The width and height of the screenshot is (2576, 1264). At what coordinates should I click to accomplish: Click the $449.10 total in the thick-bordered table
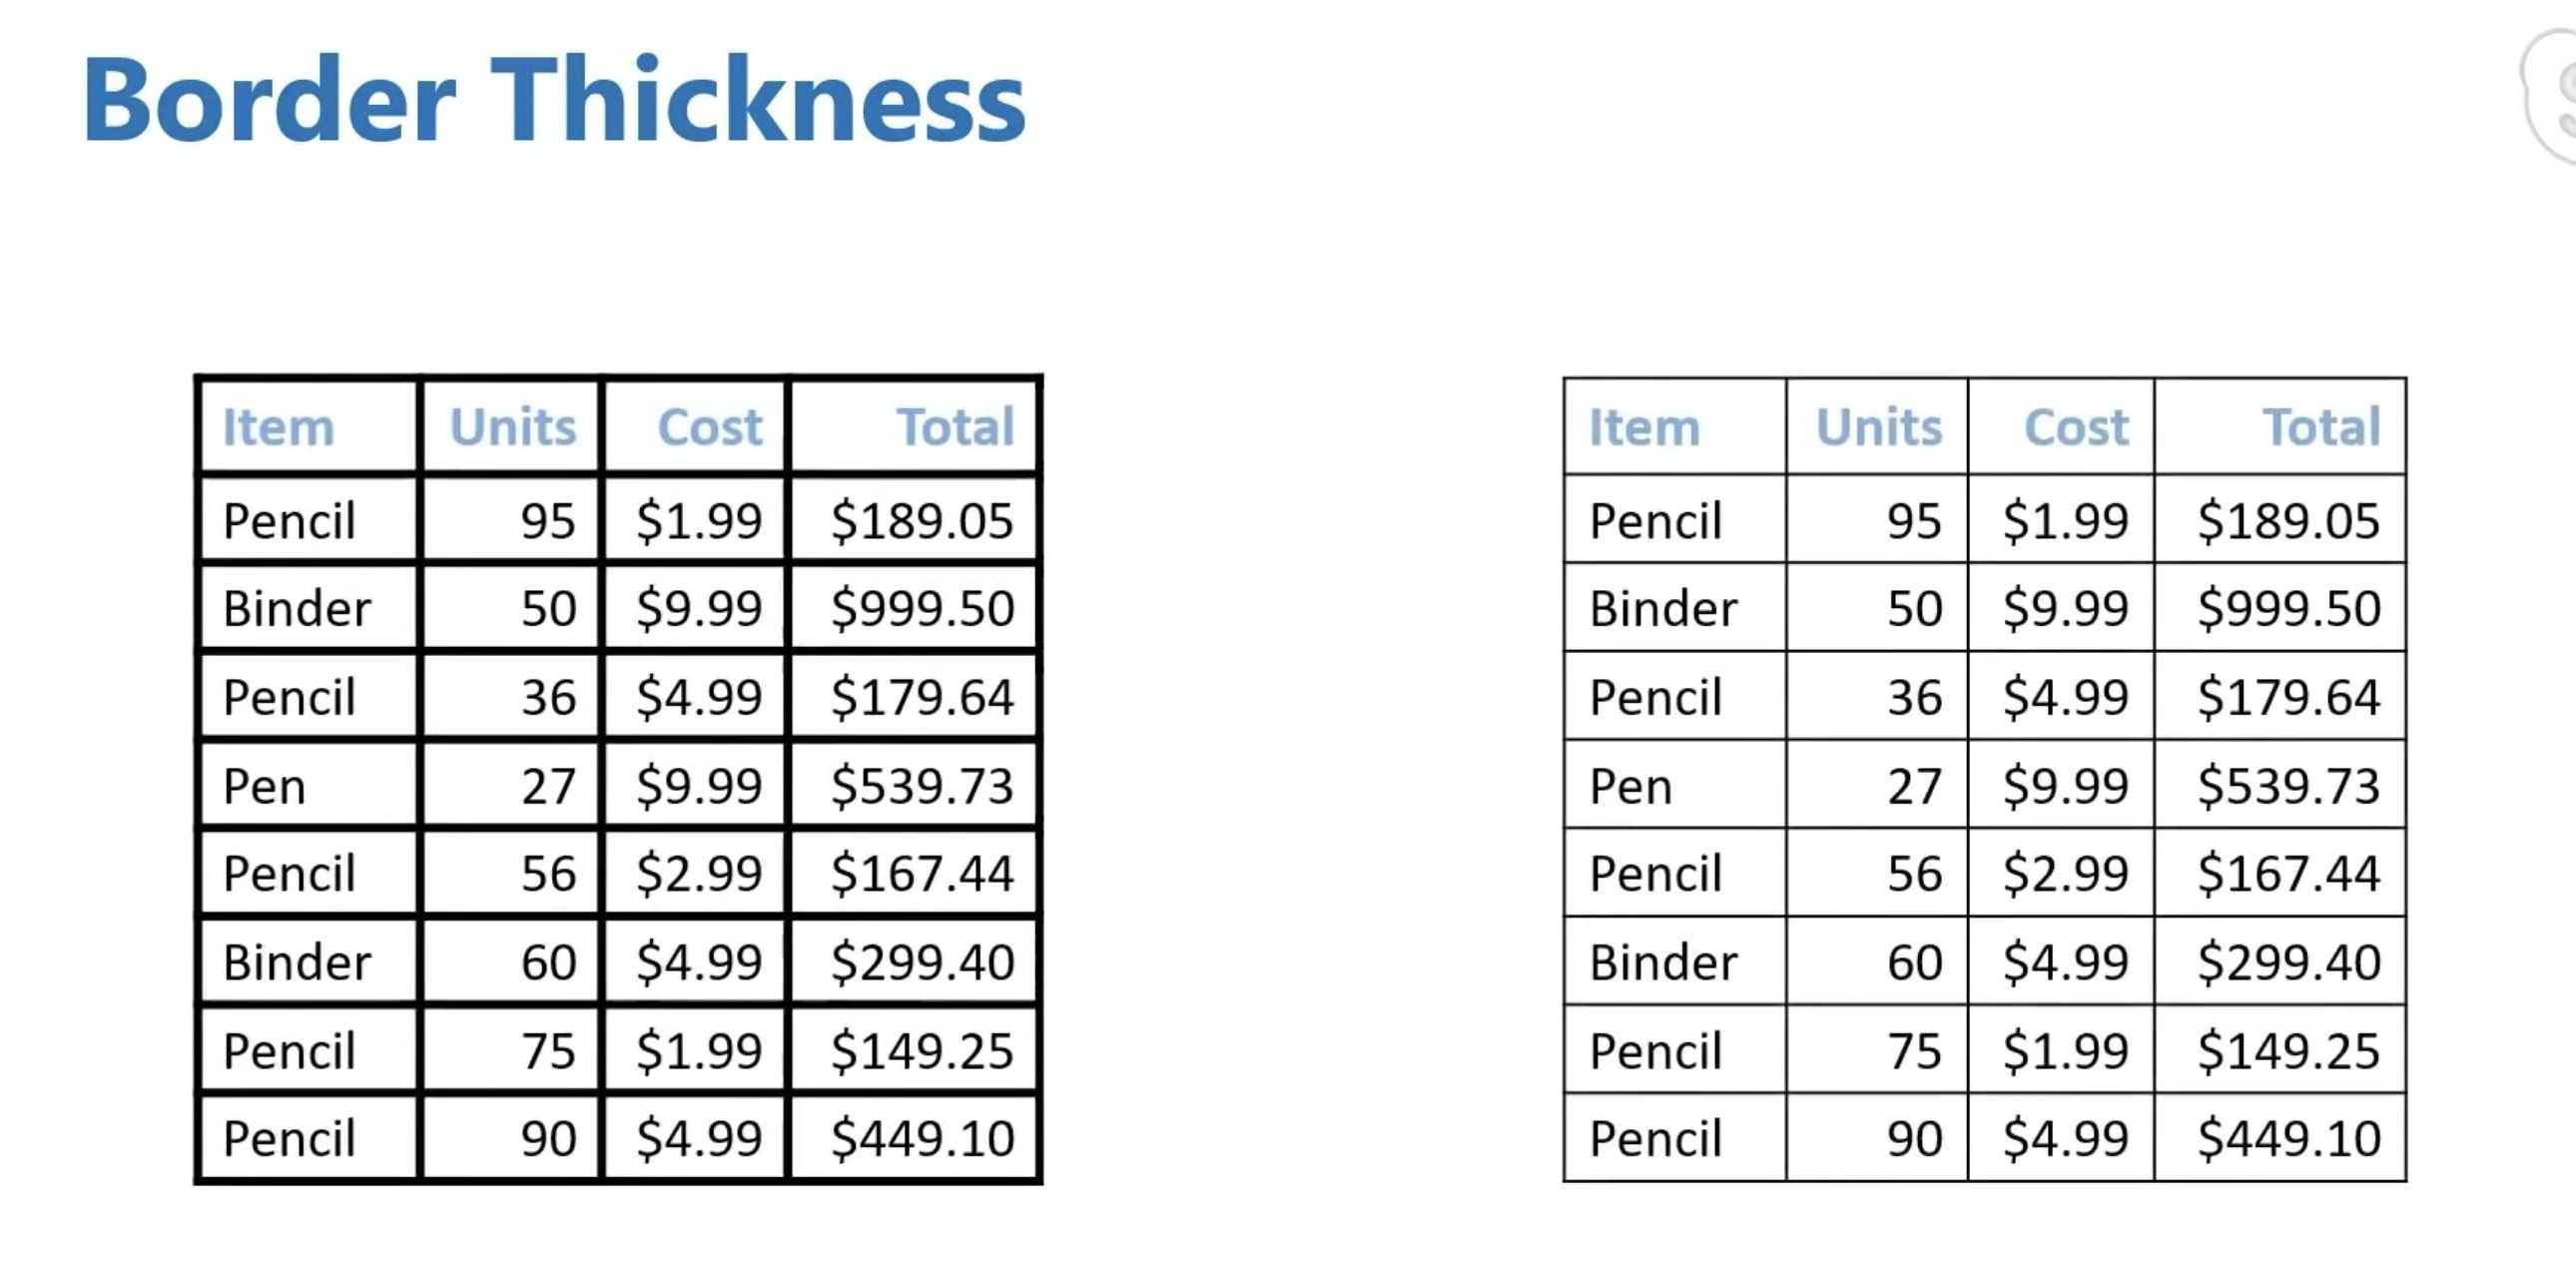(922, 1139)
